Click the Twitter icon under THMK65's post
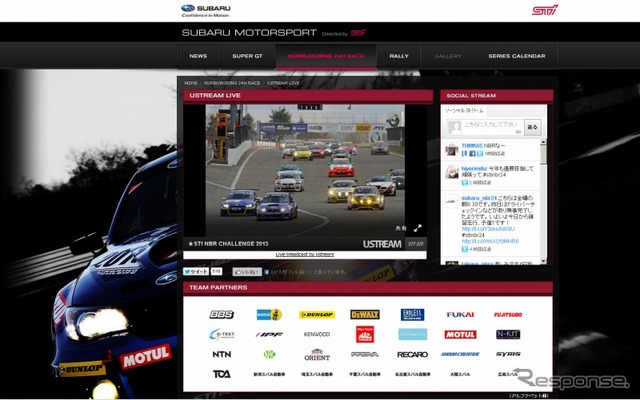The height and width of the screenshot is (400, 640). (480, 154)
